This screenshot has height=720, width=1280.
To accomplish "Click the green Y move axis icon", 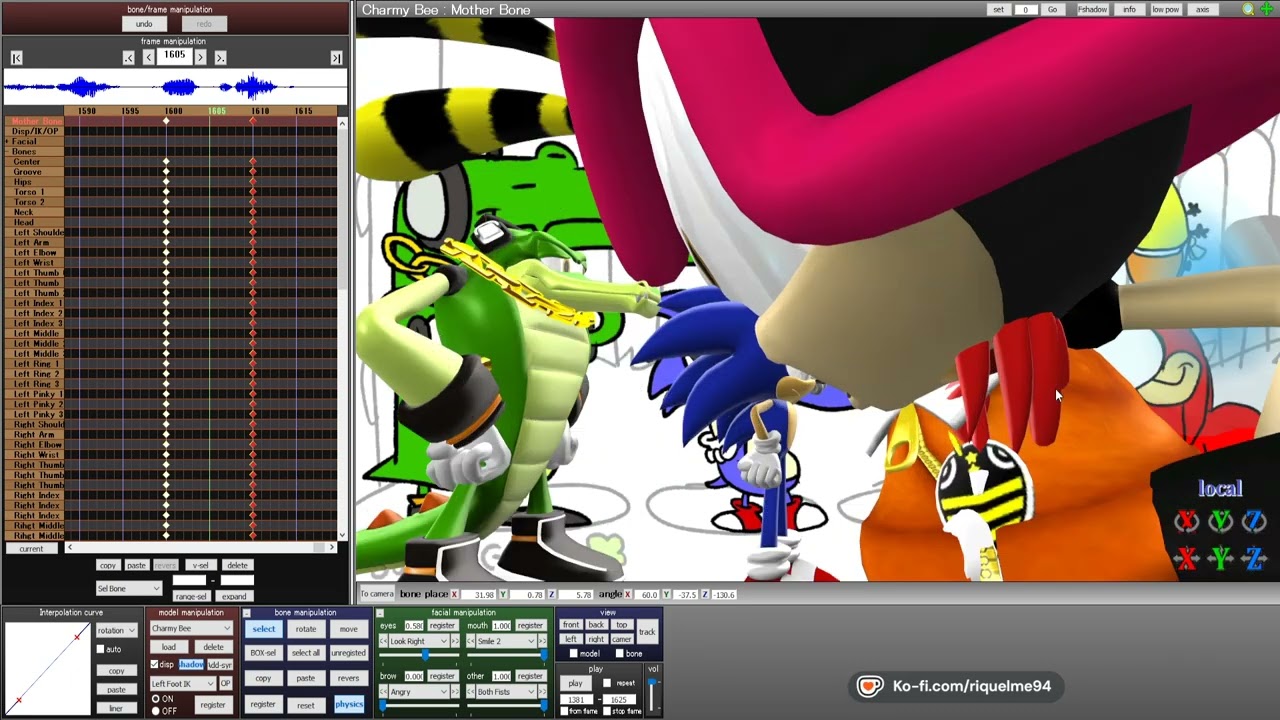I will pos(1221,559).
